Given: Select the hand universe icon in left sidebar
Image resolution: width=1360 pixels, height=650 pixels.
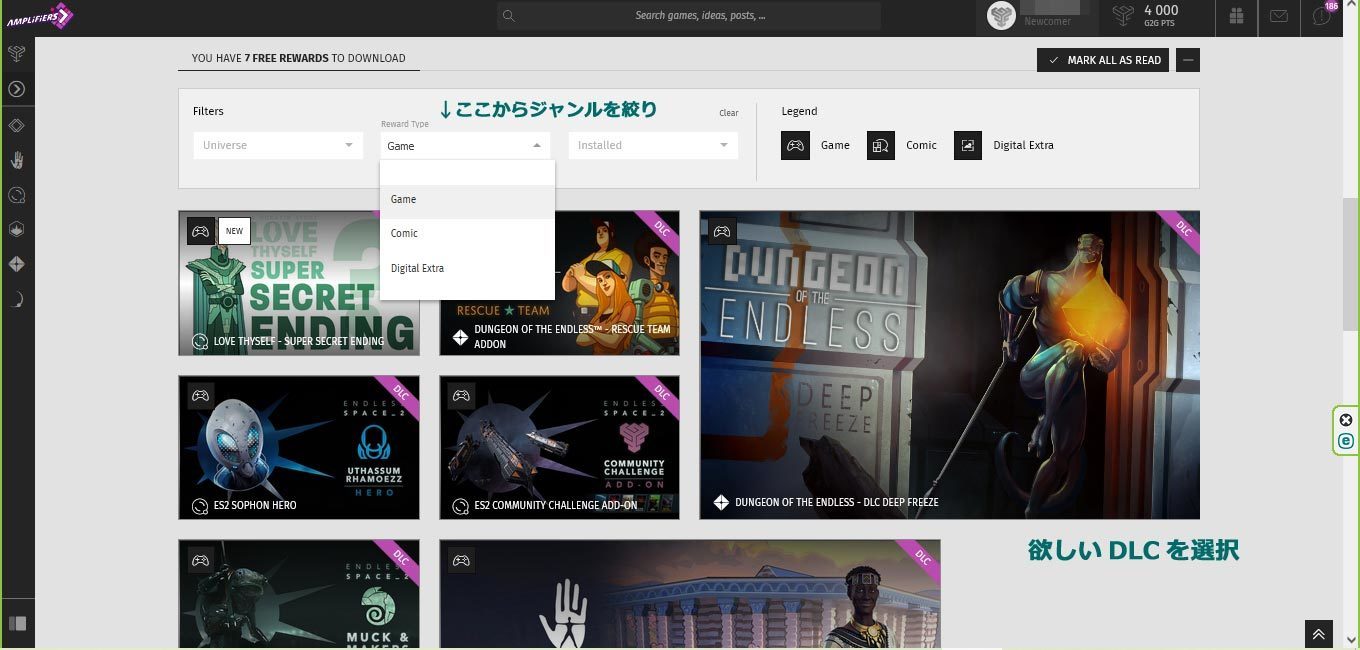Looking at the screenshot, I should tap(16, 160).
